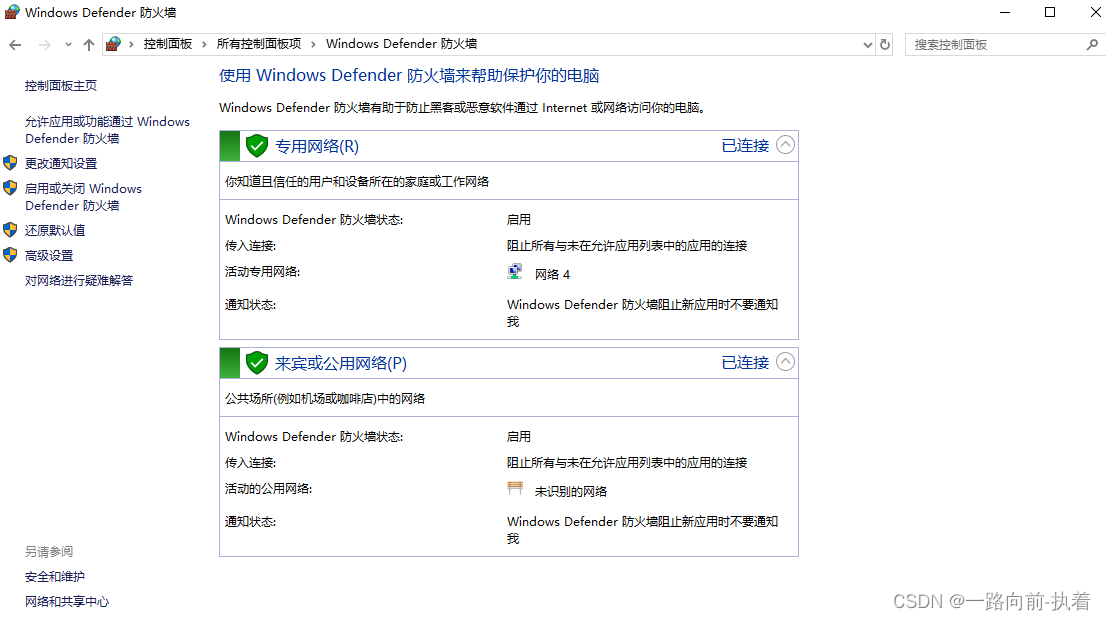
Task: Click 已连接 status in 专用网络 header
Action: coord(745,145)
